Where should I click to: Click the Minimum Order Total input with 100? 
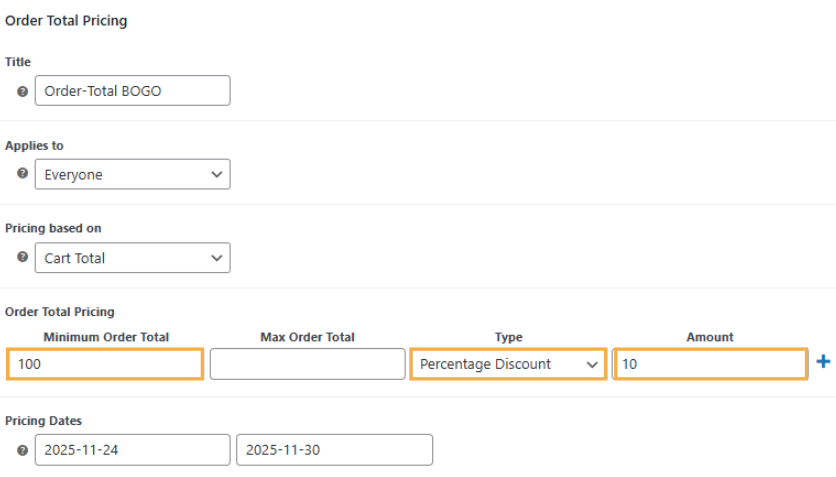coord(105,364)
